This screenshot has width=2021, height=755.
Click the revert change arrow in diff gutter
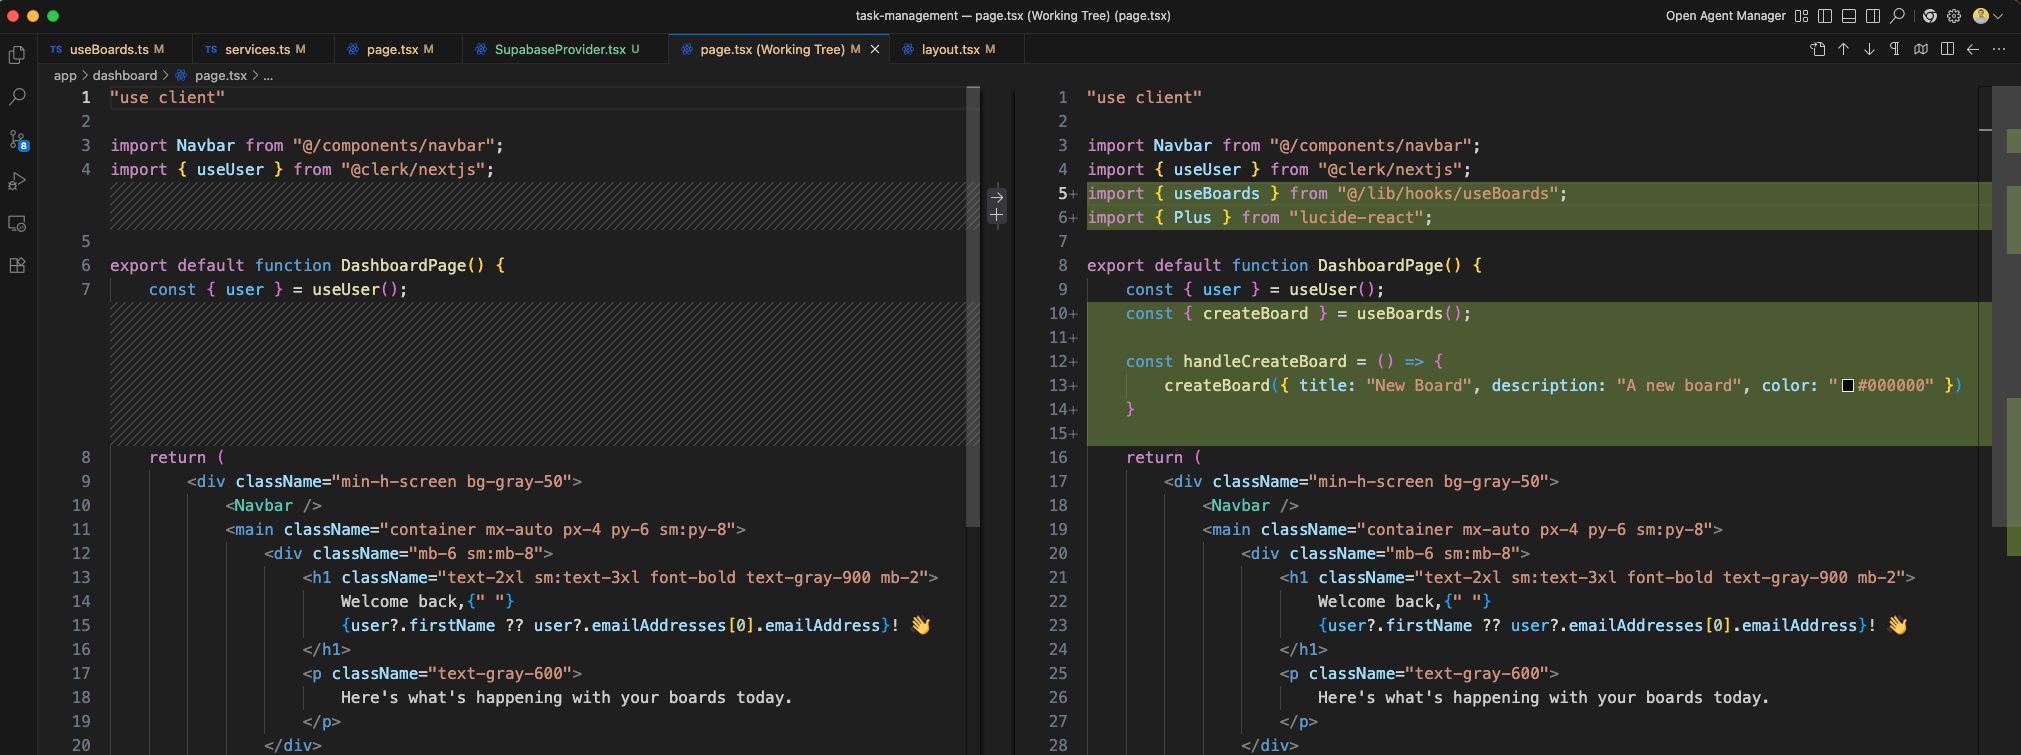pos(997,197)
